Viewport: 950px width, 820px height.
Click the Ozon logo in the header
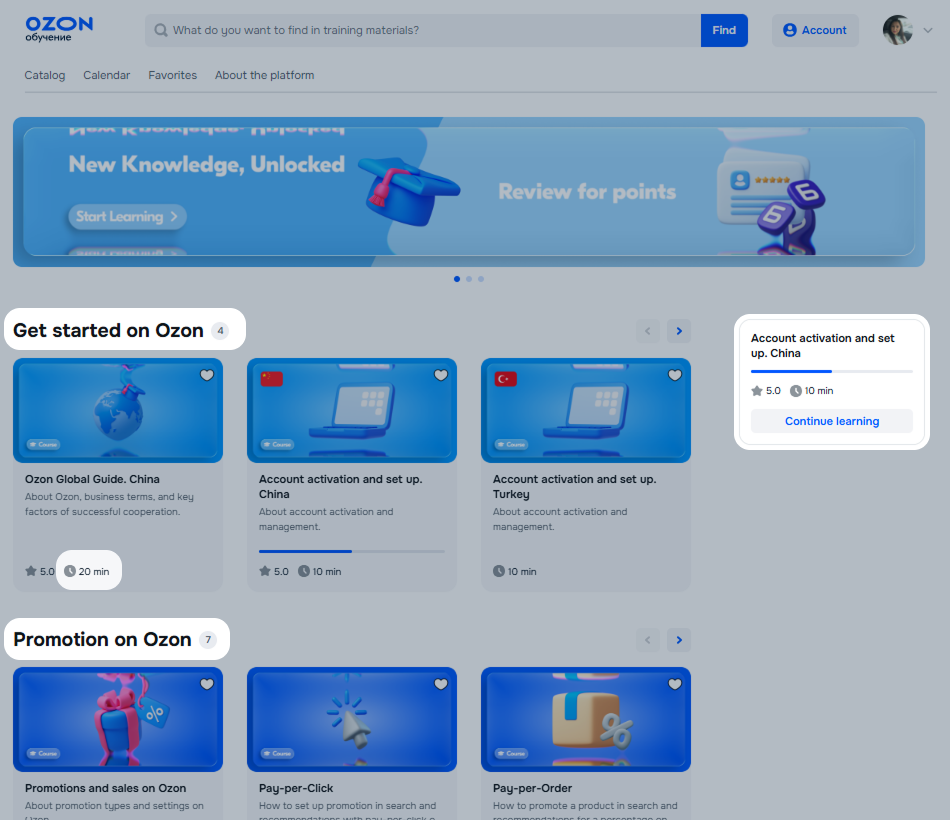coord(59,29)
